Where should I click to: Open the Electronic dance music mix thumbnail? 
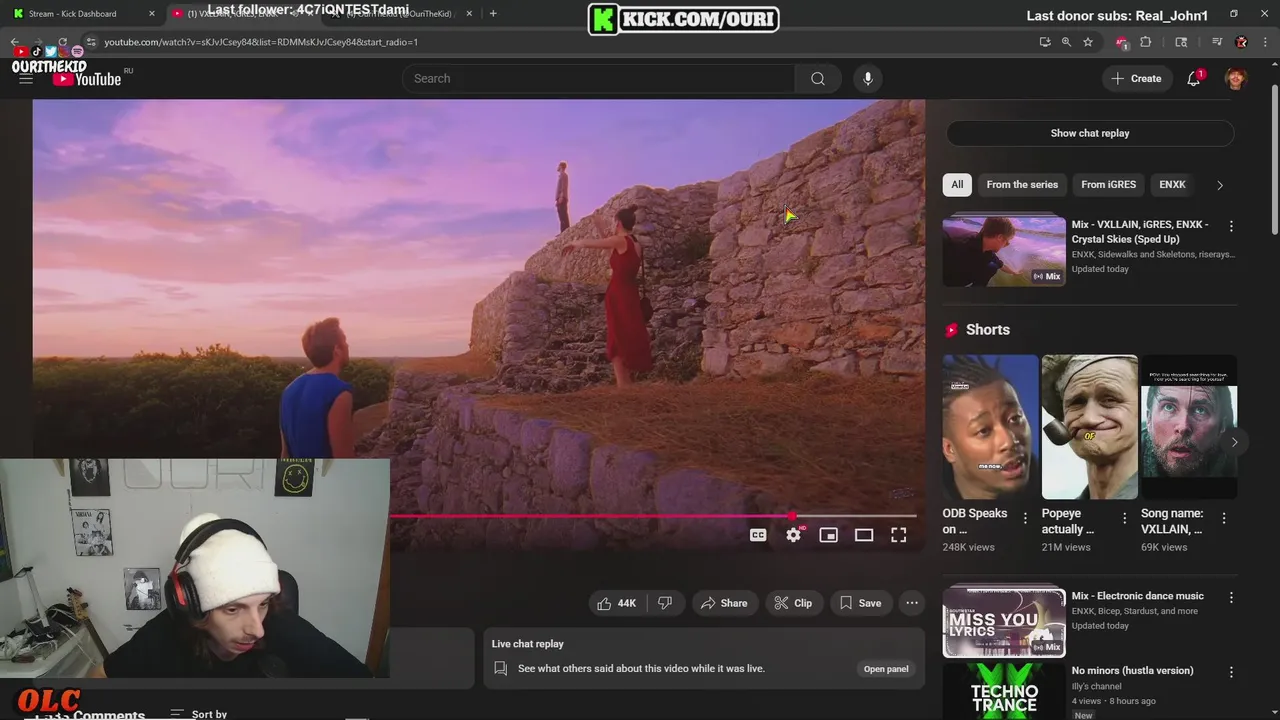click(x=1004, y=622)
